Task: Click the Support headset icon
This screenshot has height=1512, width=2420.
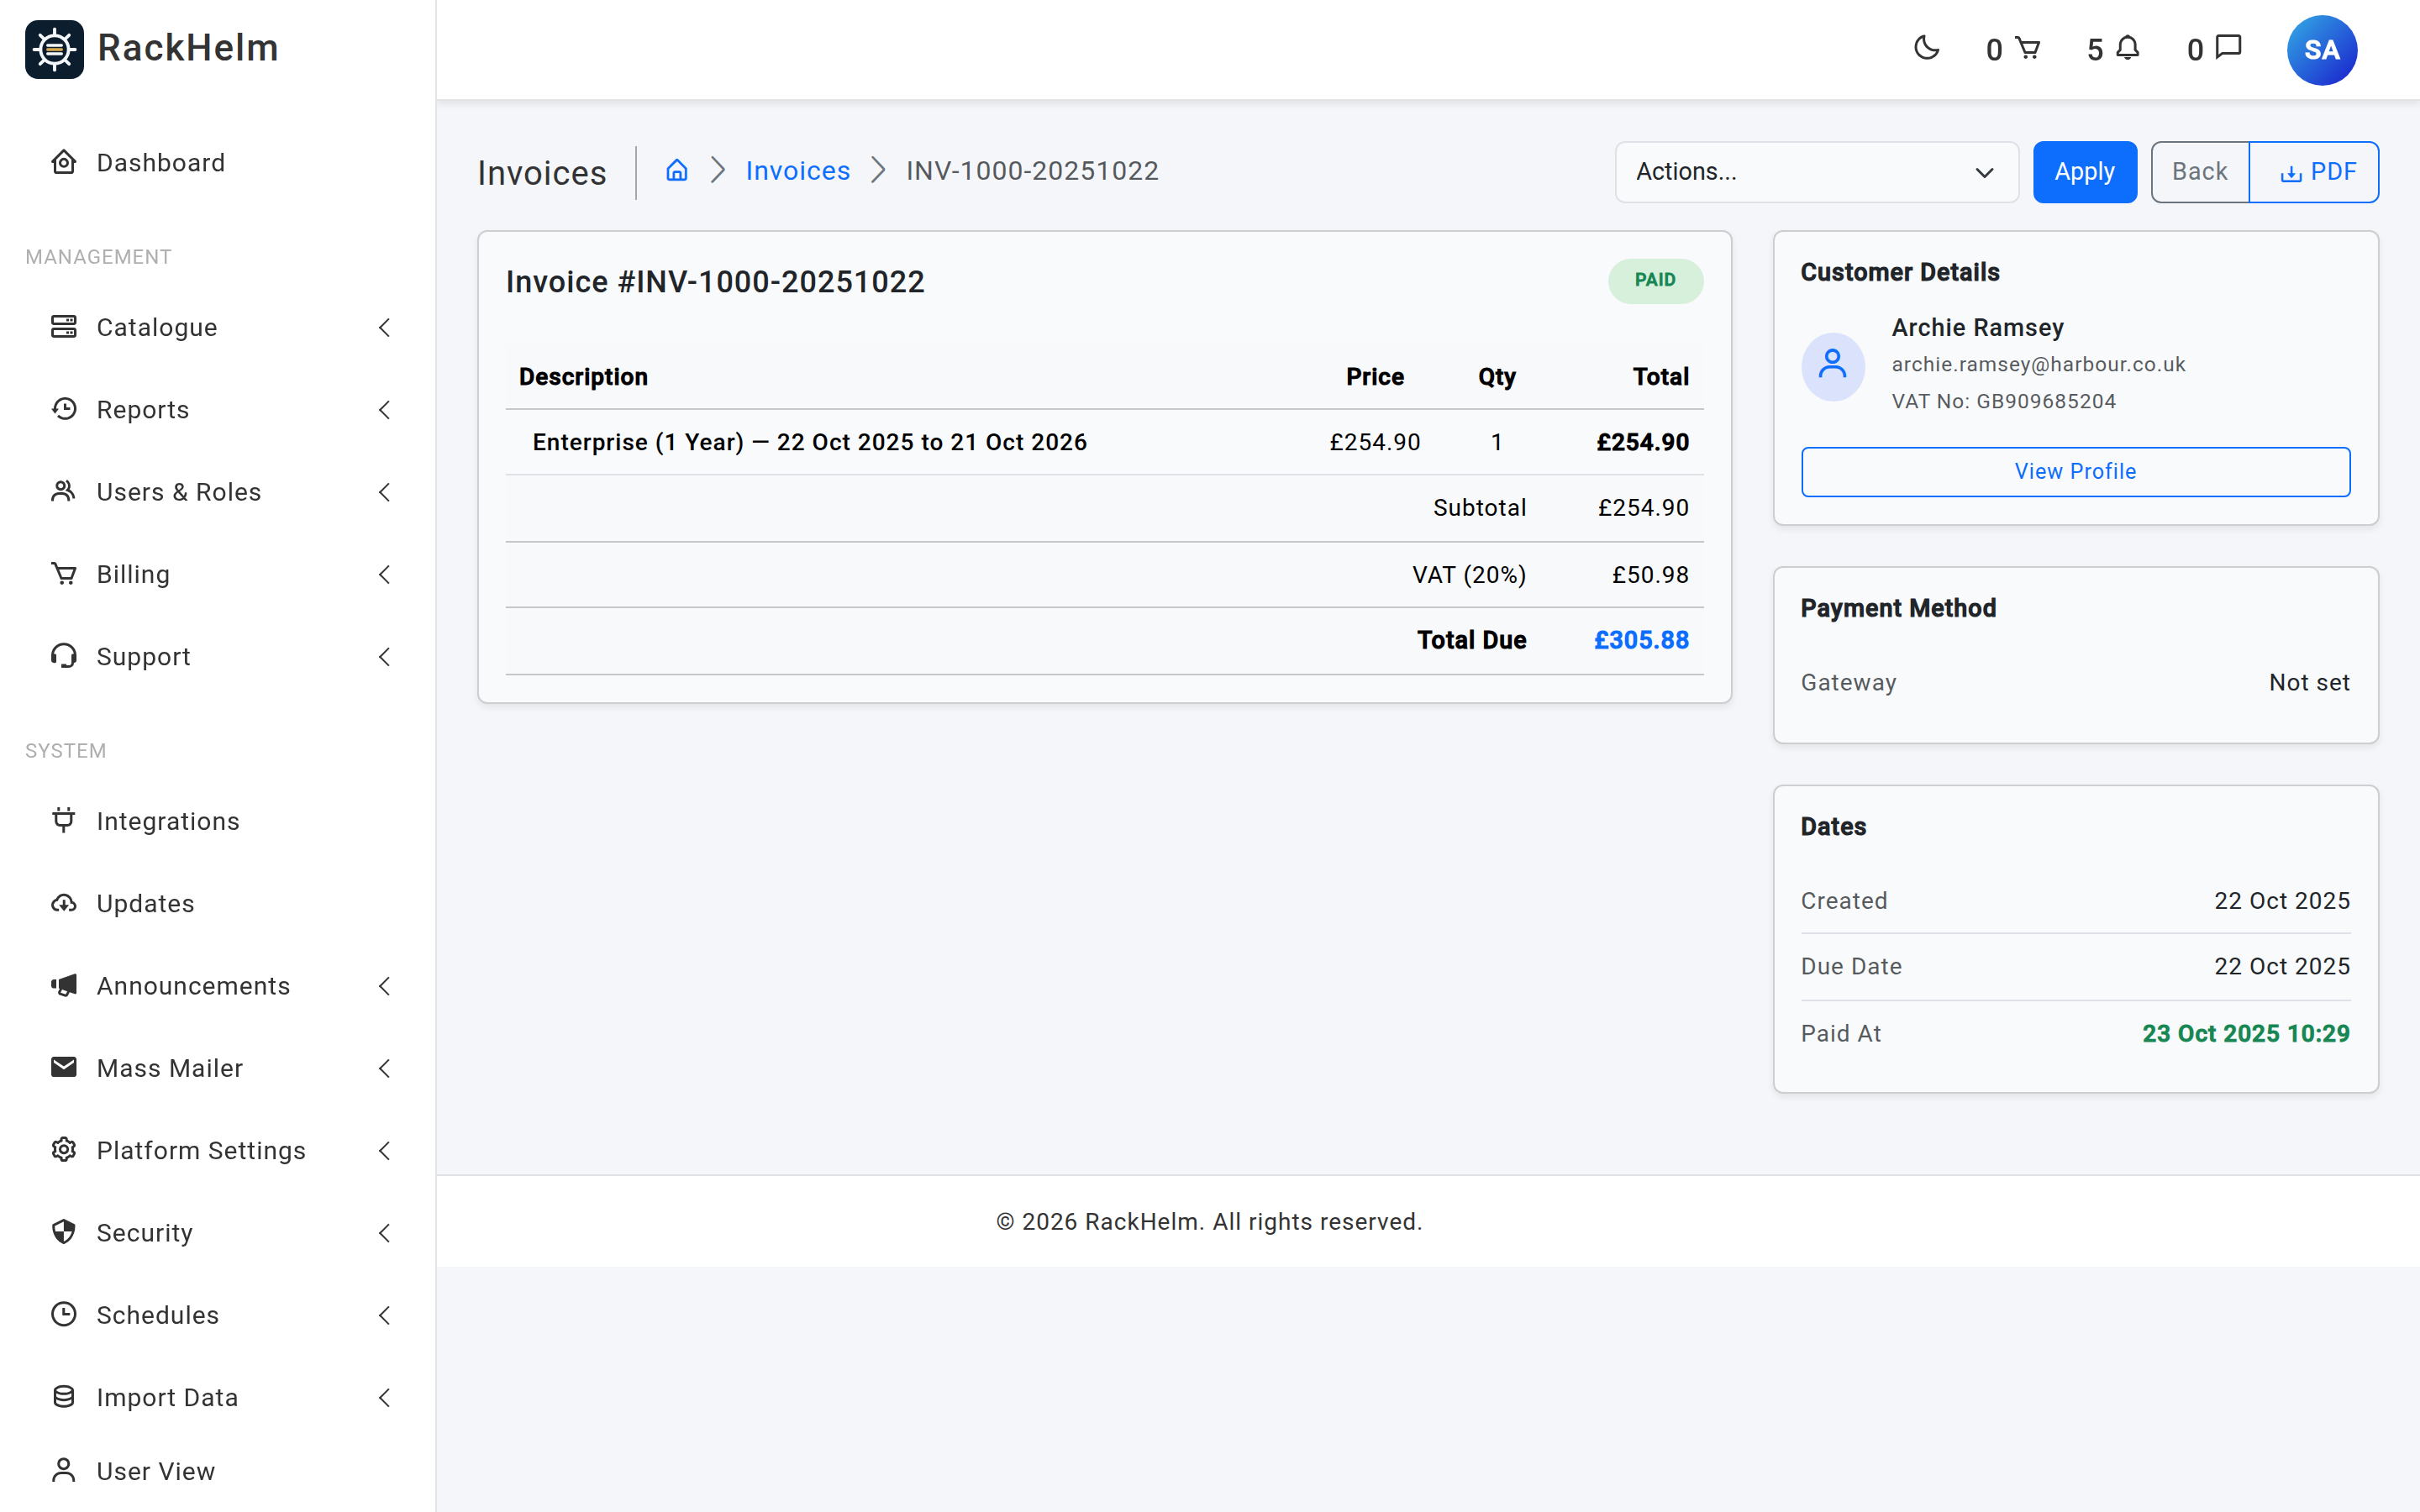Action: pyautogui.click(x=64, y=656)
